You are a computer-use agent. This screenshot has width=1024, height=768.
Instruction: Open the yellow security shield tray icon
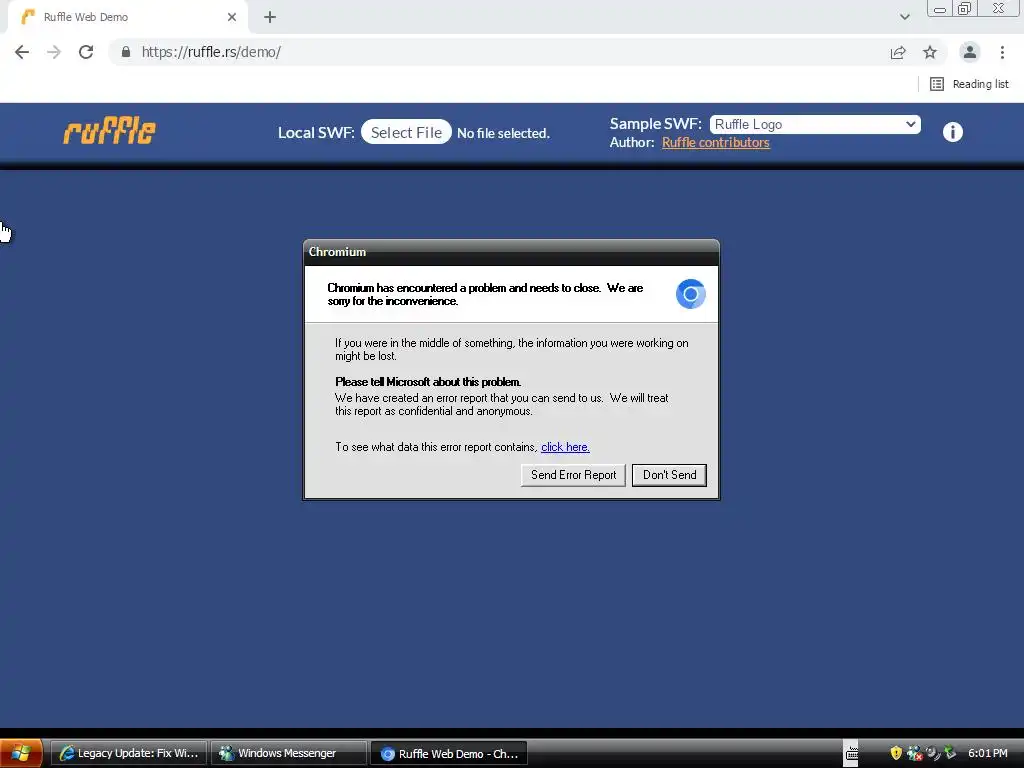click(896, 753)
